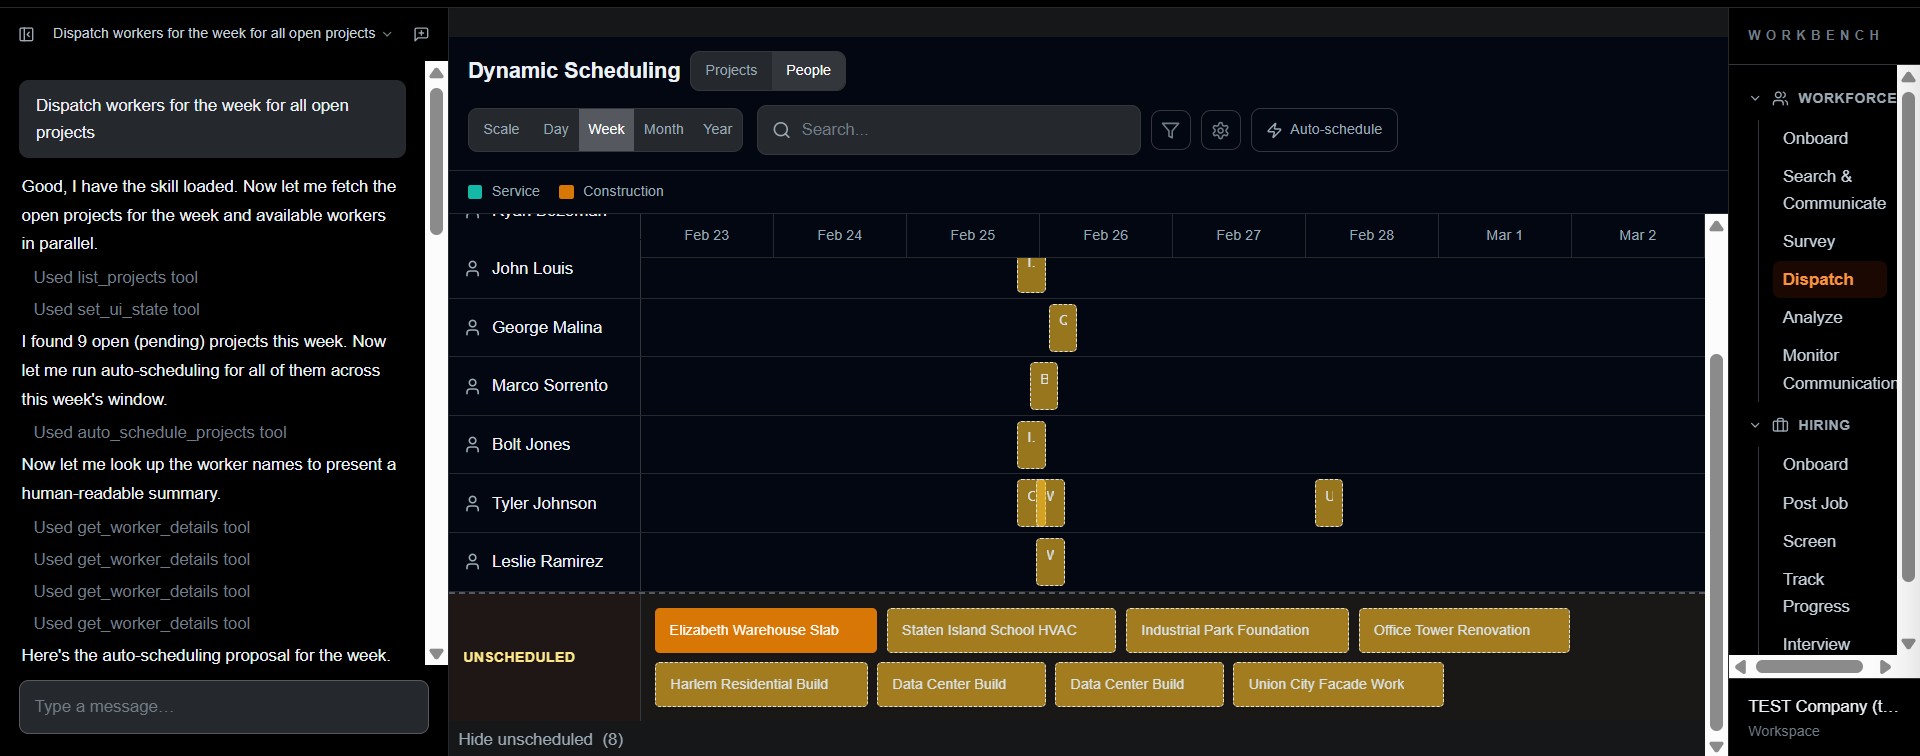Select Industrial Park Foundation card
1920x756 pixels.
coord(1237,631)
